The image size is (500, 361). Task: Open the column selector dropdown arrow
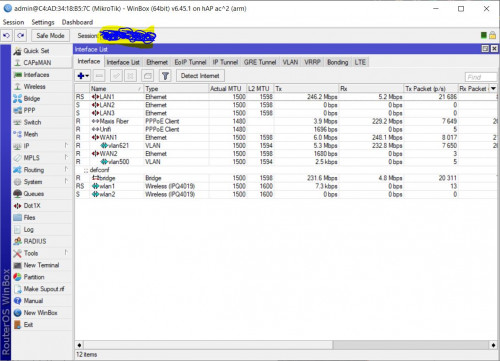(x=493, y=88)
